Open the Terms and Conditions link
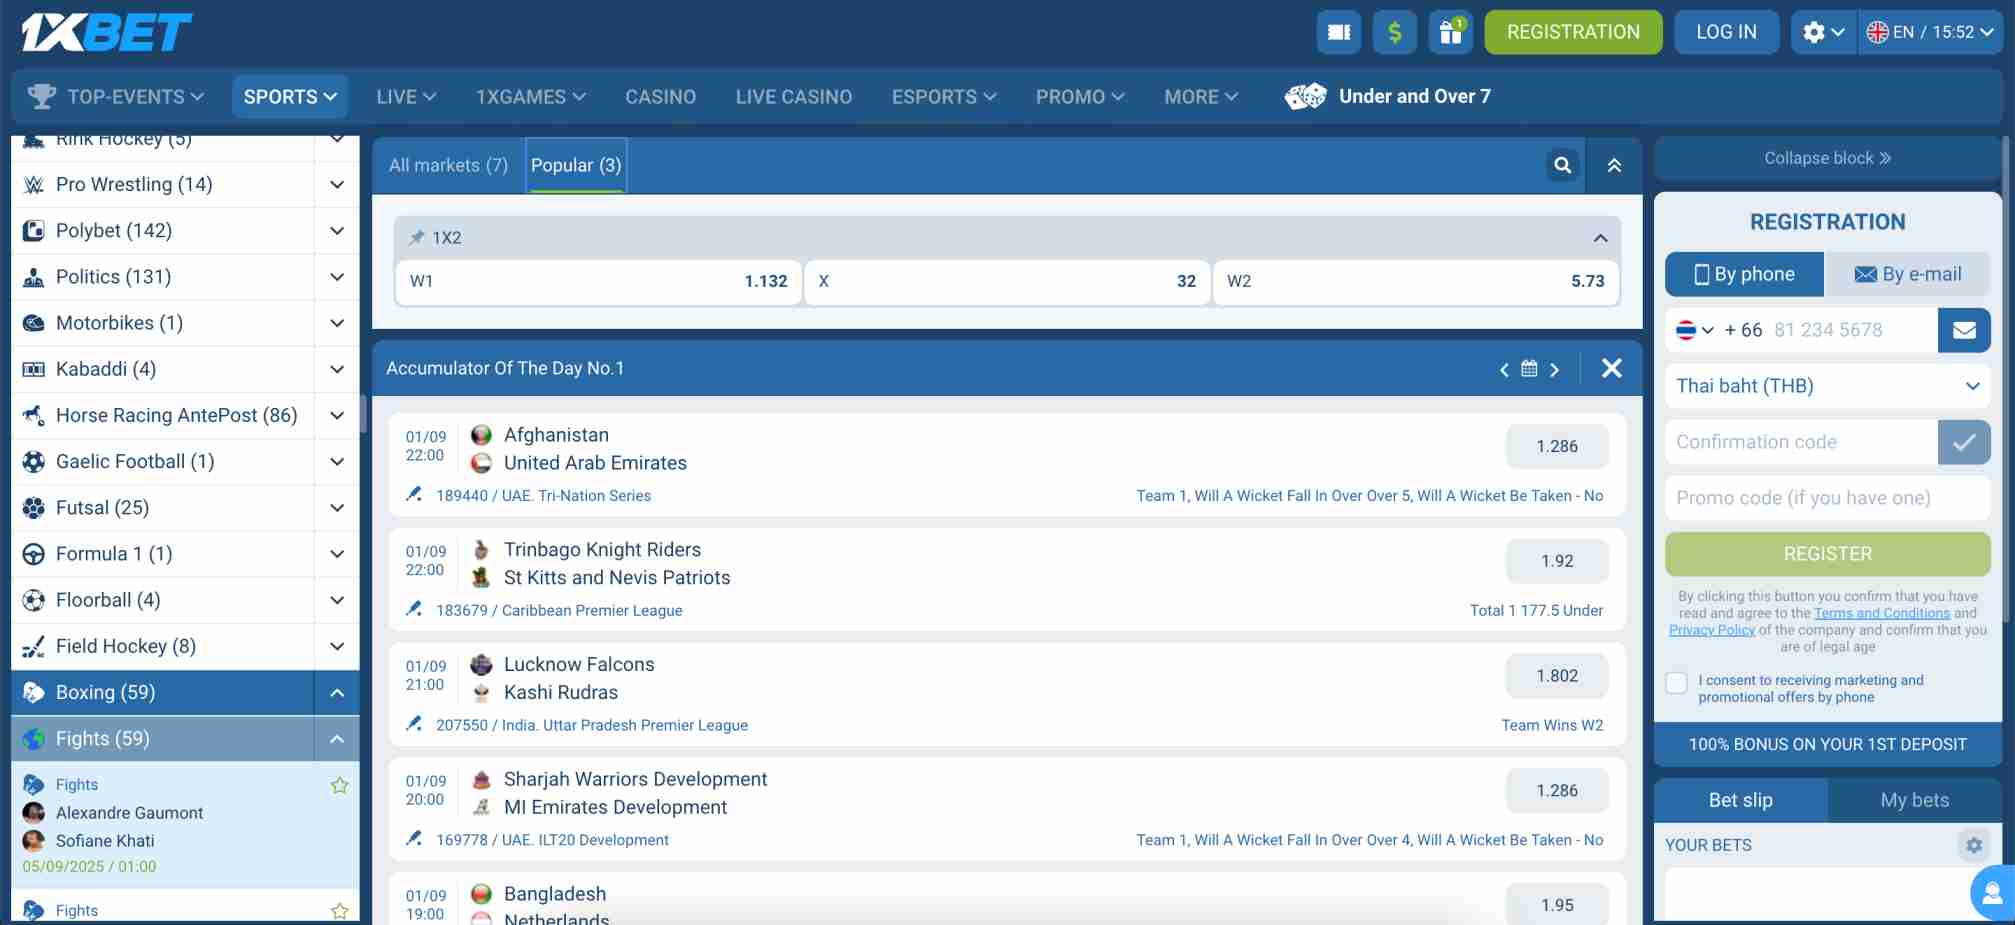The image size is (2015, 925). (x=1881, y=613)
